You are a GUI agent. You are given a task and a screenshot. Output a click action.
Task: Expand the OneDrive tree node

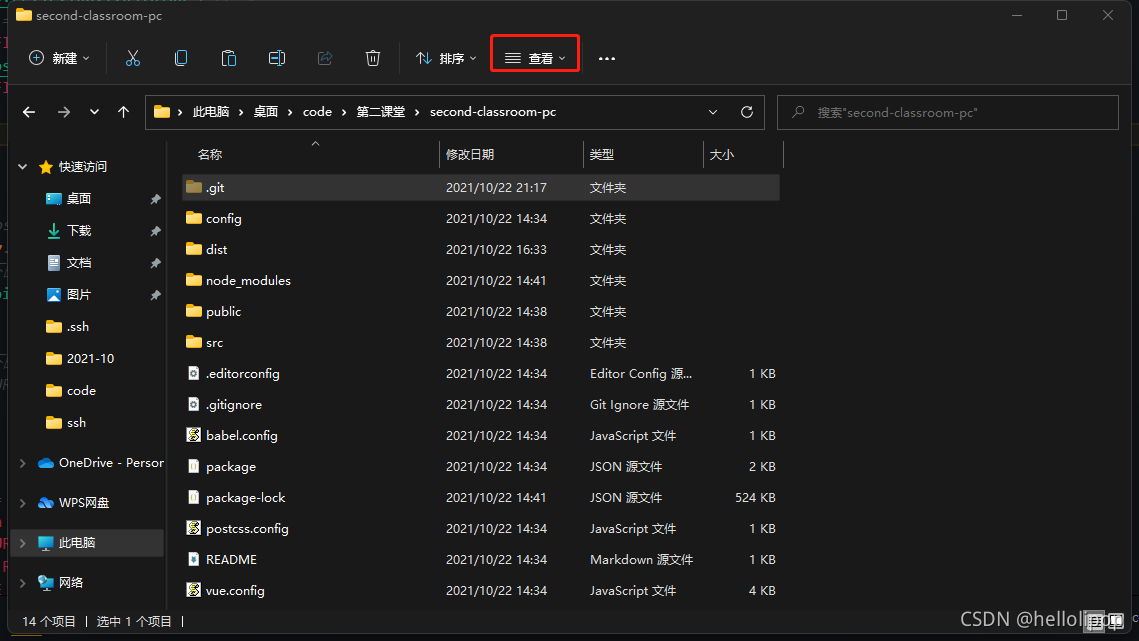point(23,463)
